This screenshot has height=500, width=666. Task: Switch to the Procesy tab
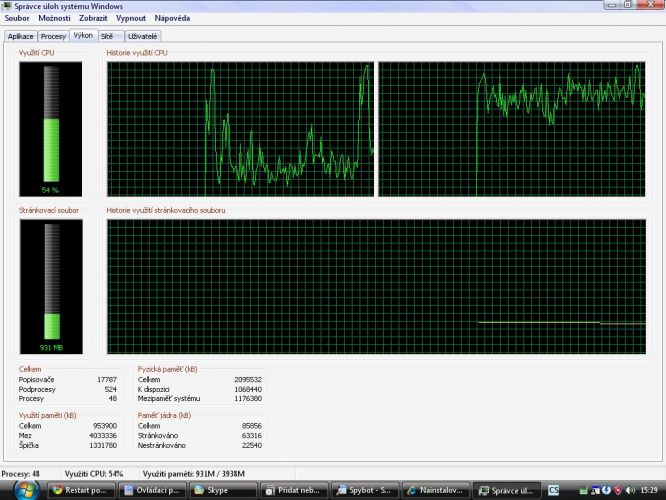(53, 37)
